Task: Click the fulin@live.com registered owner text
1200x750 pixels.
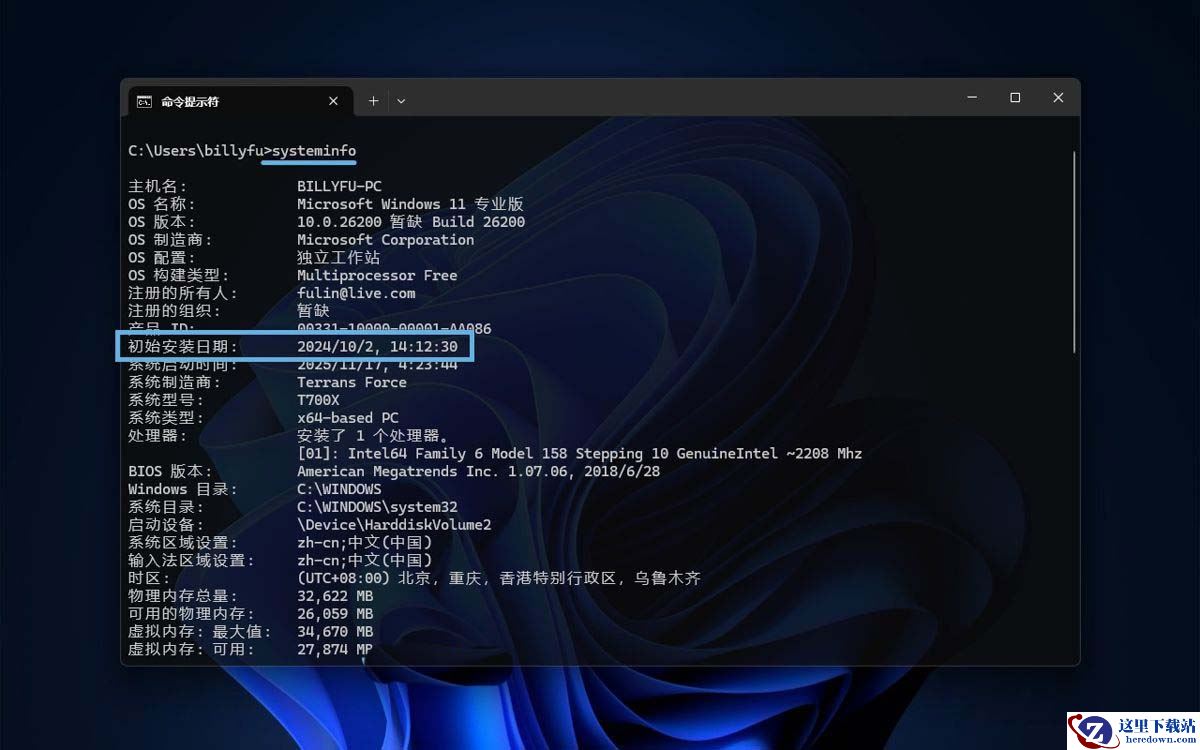Action: pyautogui.click(x=356, y=293)
